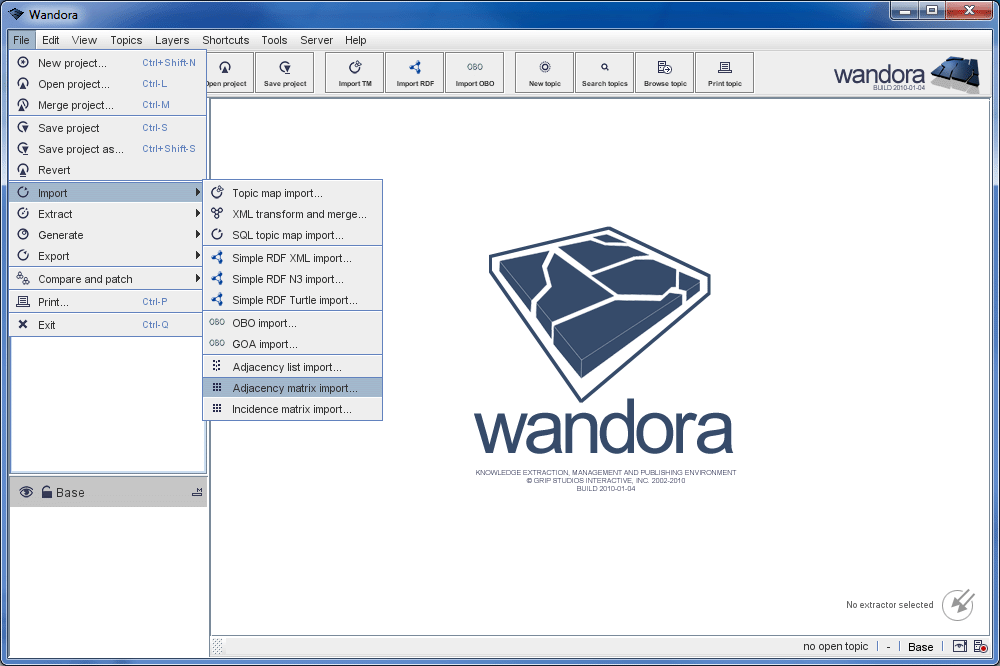Toggle the panel view icon in status bar
The image size is (1000, 666).
(x=959, y=647)
